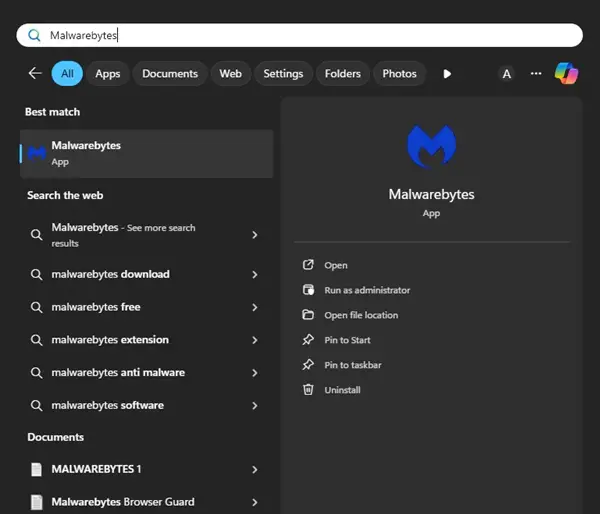Viewport: 600px width, 514px height.
Task: Click the pin icon beside Pin to Start
Action: pyautogui.click(x=308, y=339)
